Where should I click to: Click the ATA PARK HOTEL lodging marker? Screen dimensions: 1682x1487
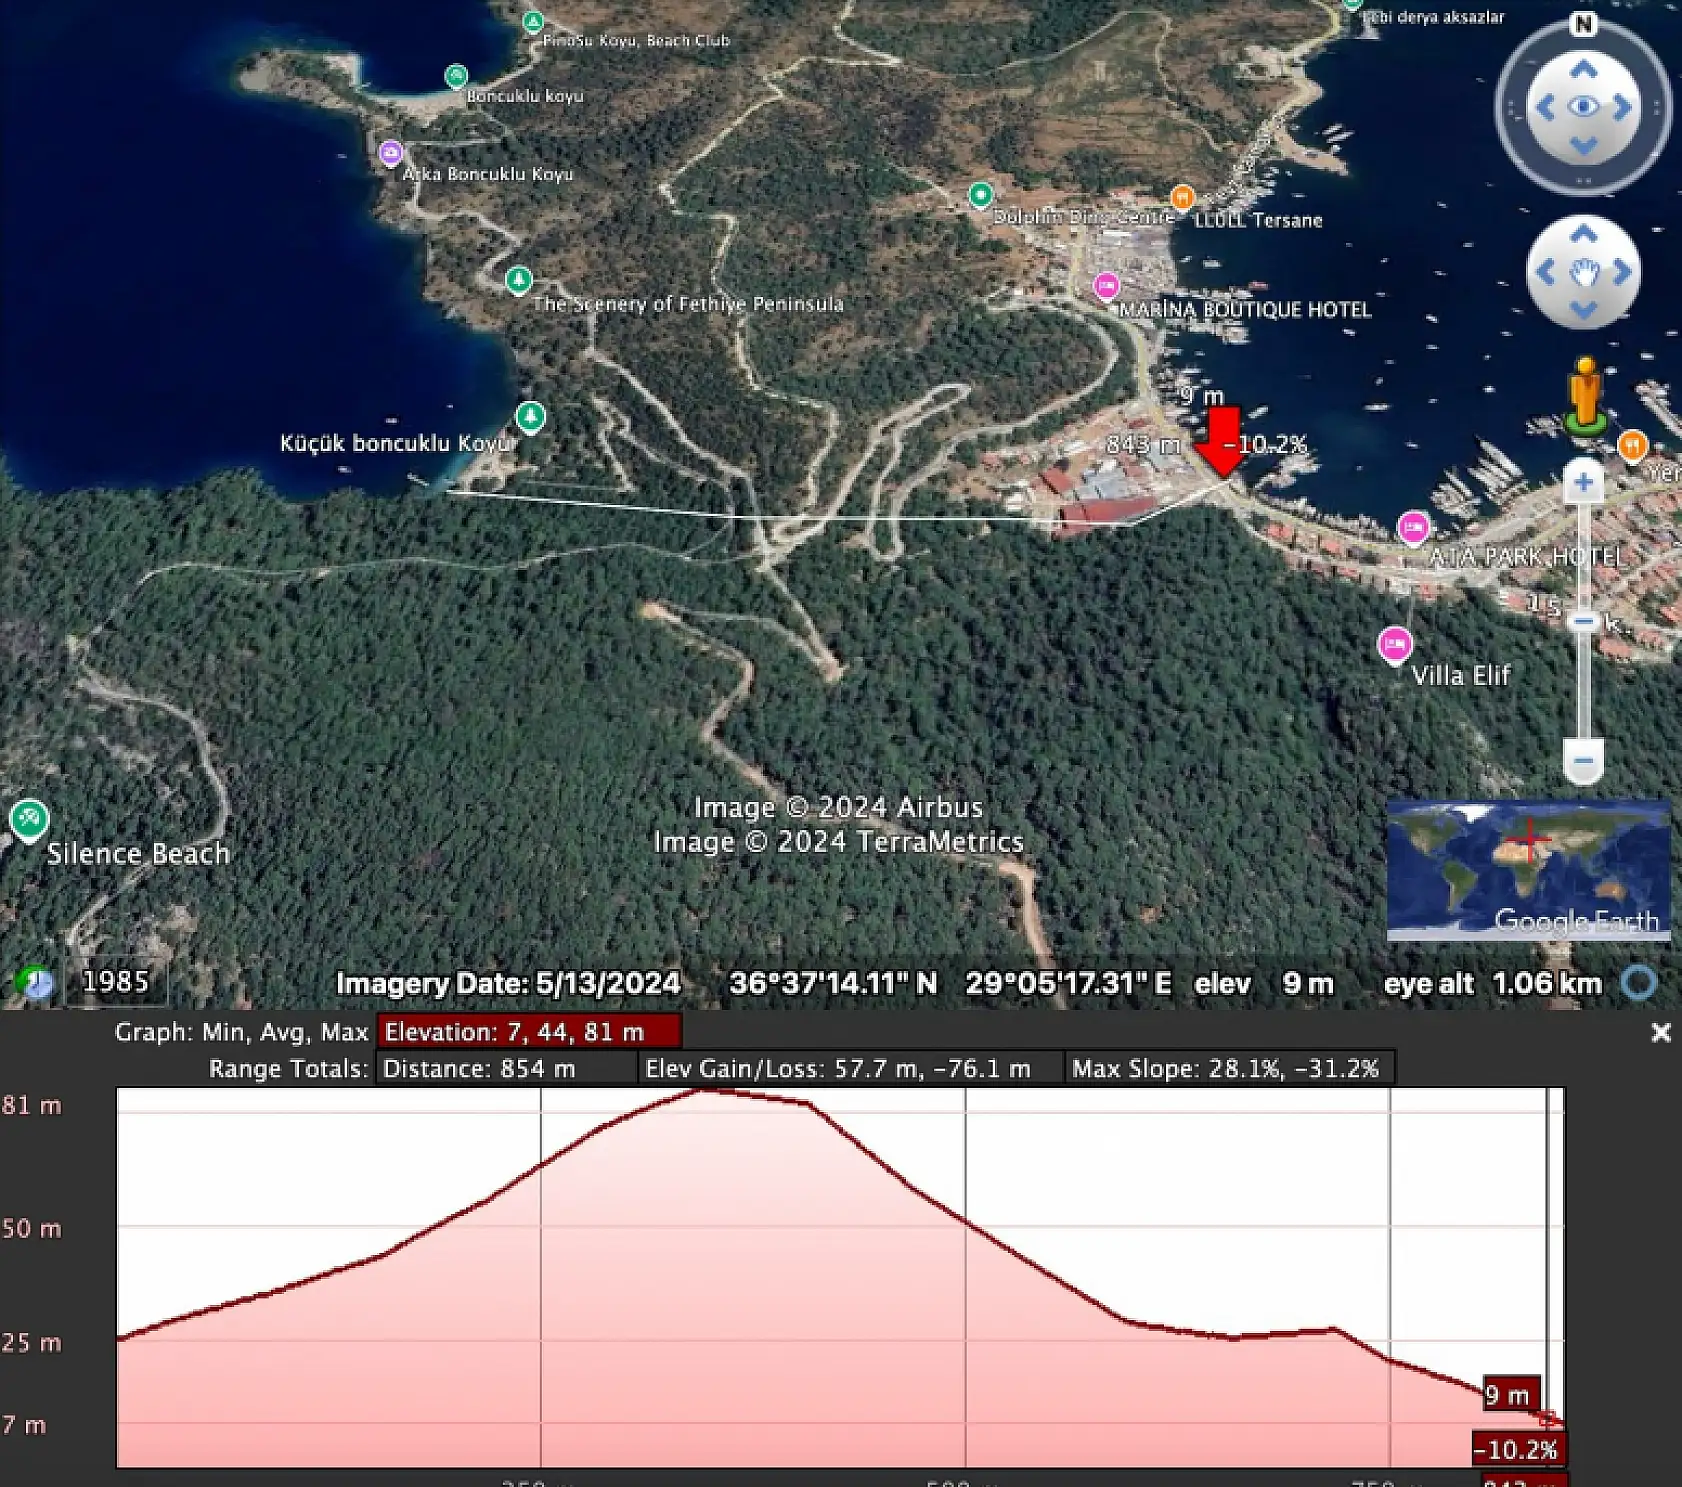1414,527
